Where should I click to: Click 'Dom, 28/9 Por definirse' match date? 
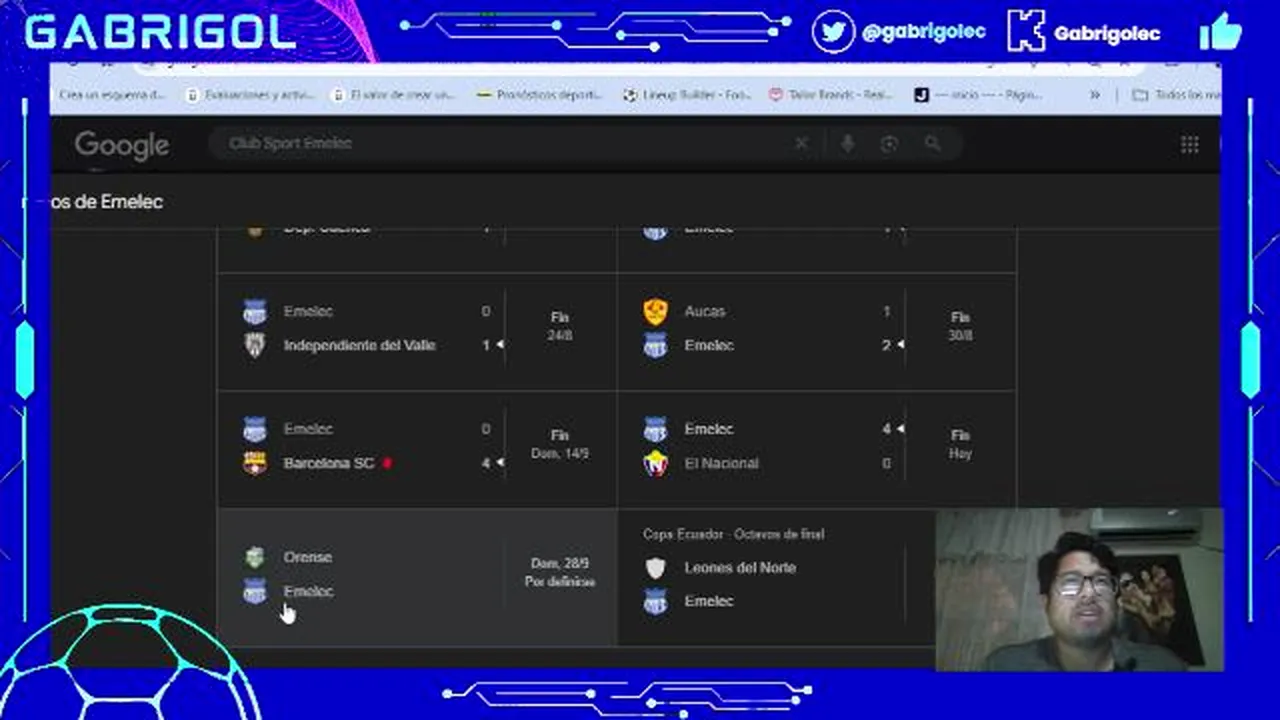tap(560, 573)
